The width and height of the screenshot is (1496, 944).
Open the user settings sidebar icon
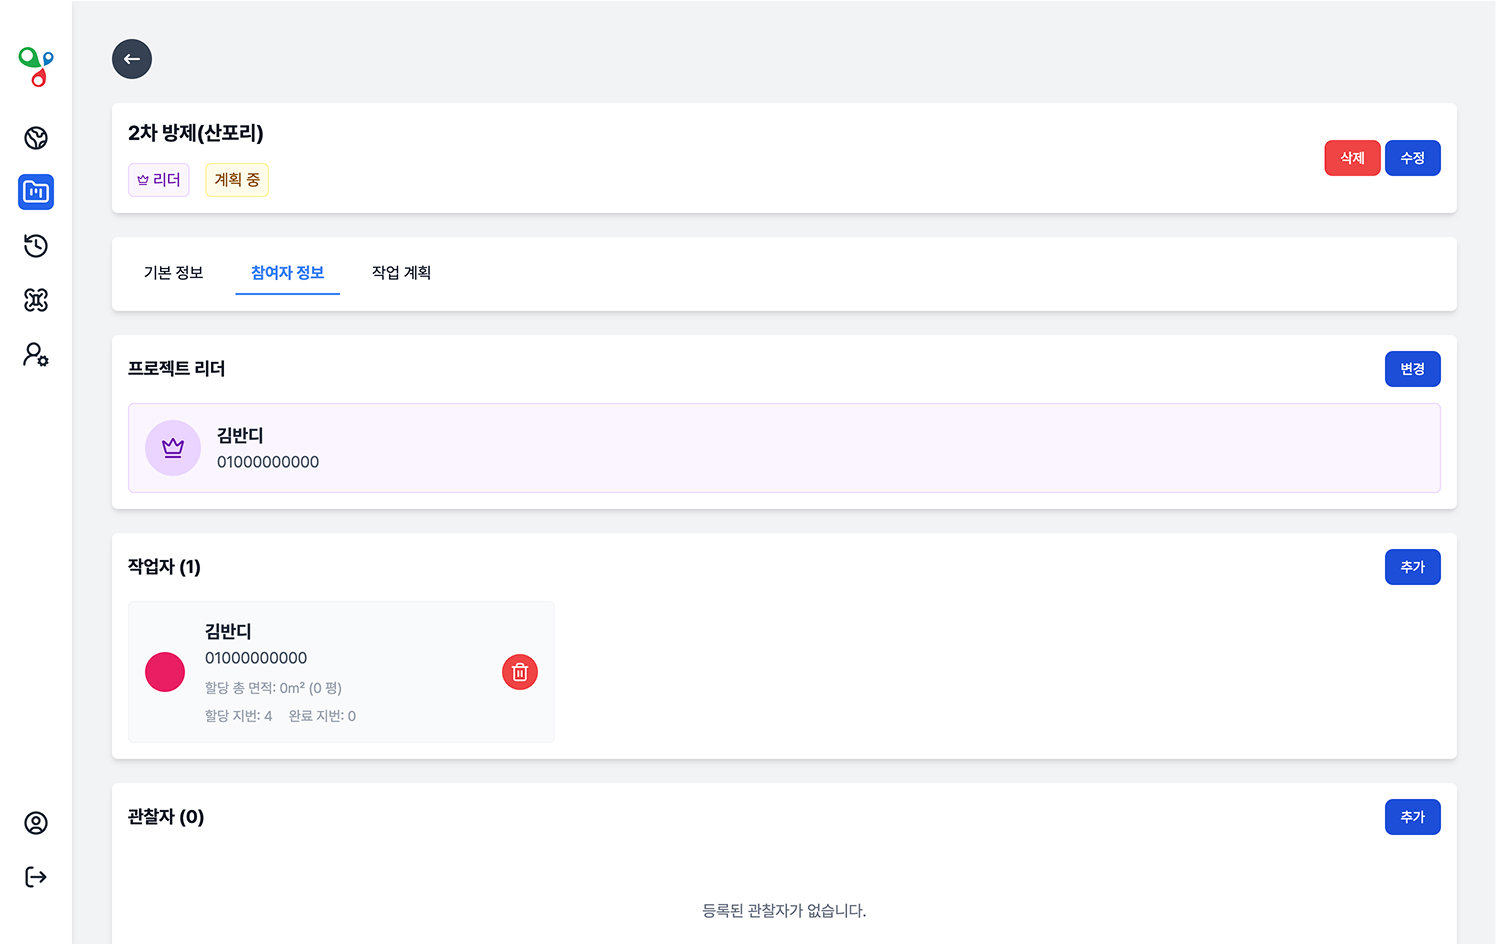(36, 355)
